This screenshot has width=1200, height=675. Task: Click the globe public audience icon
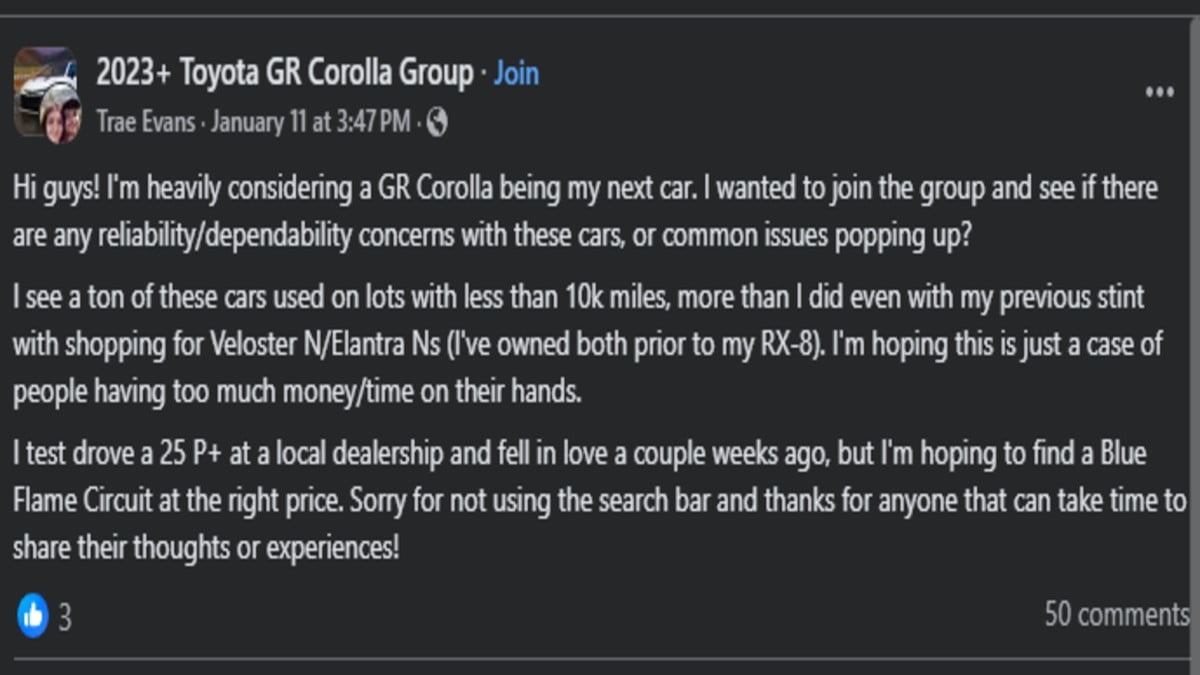pyautogui.click(x=437, y=122)
